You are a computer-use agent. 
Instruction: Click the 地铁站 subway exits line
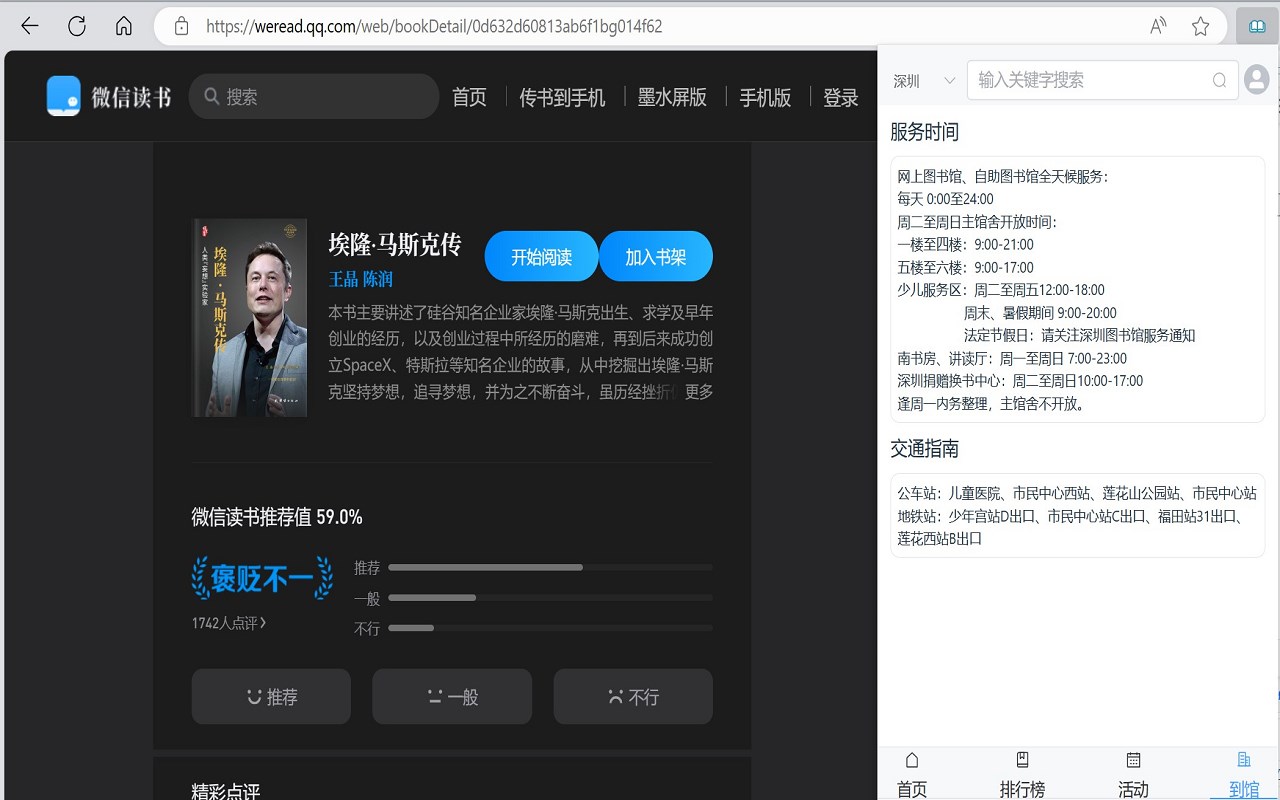point(1070,527)
